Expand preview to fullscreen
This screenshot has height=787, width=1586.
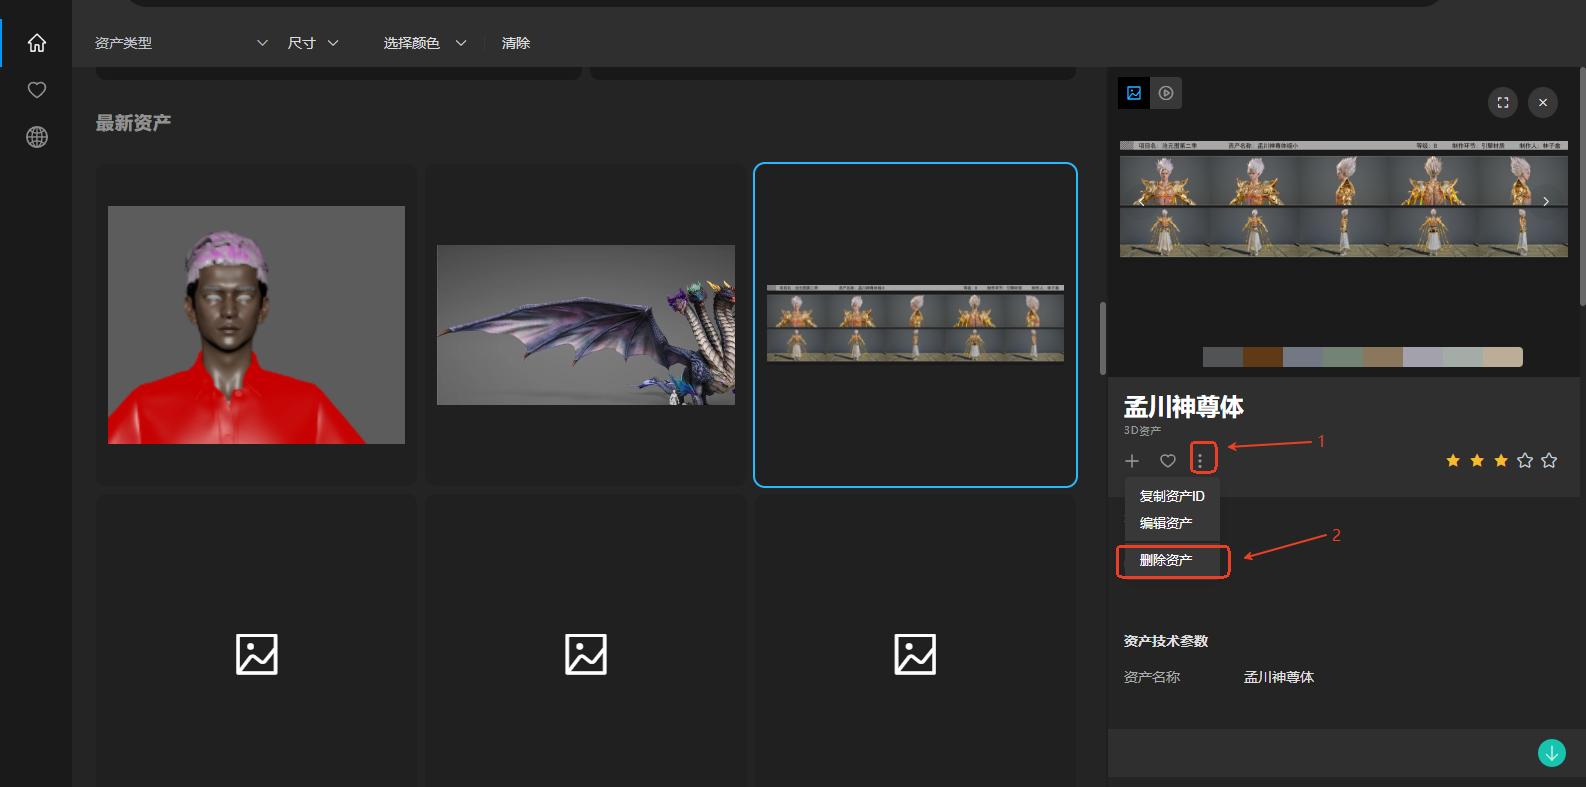coord(1503,102)
